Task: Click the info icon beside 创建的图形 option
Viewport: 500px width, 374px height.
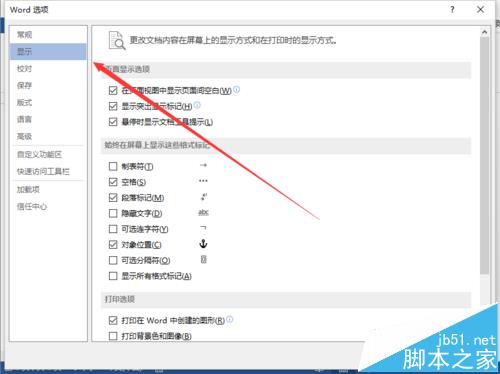Action: [229, 320]
